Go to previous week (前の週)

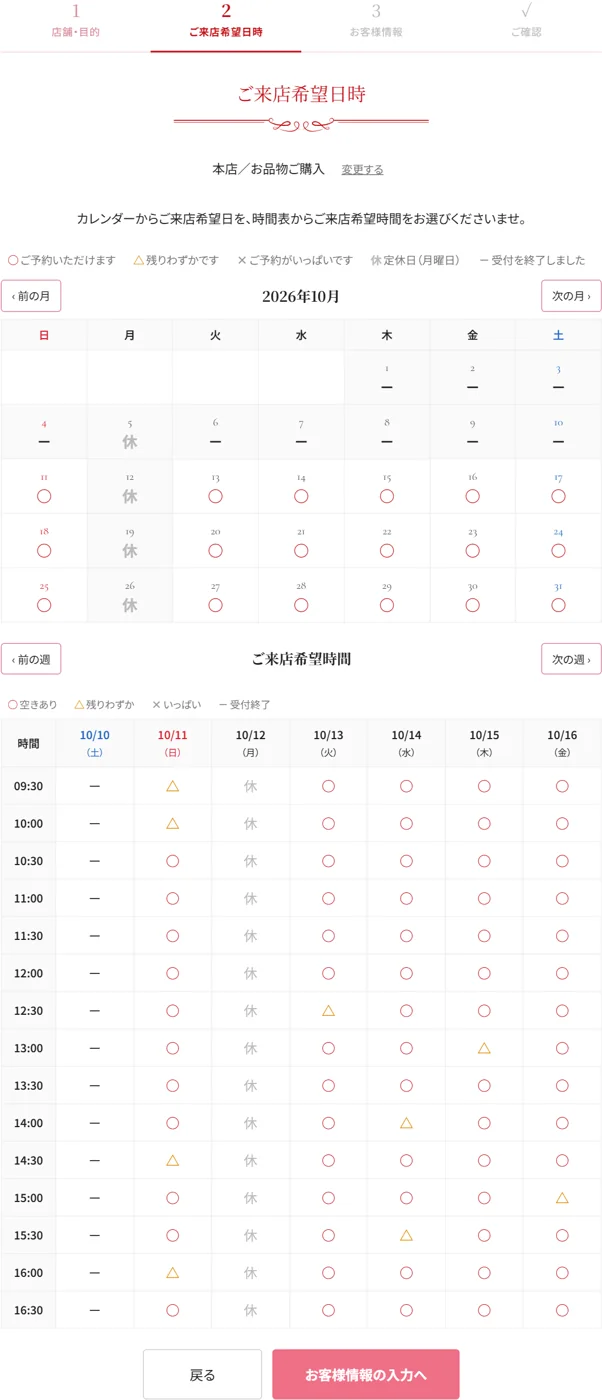(31, 659)
